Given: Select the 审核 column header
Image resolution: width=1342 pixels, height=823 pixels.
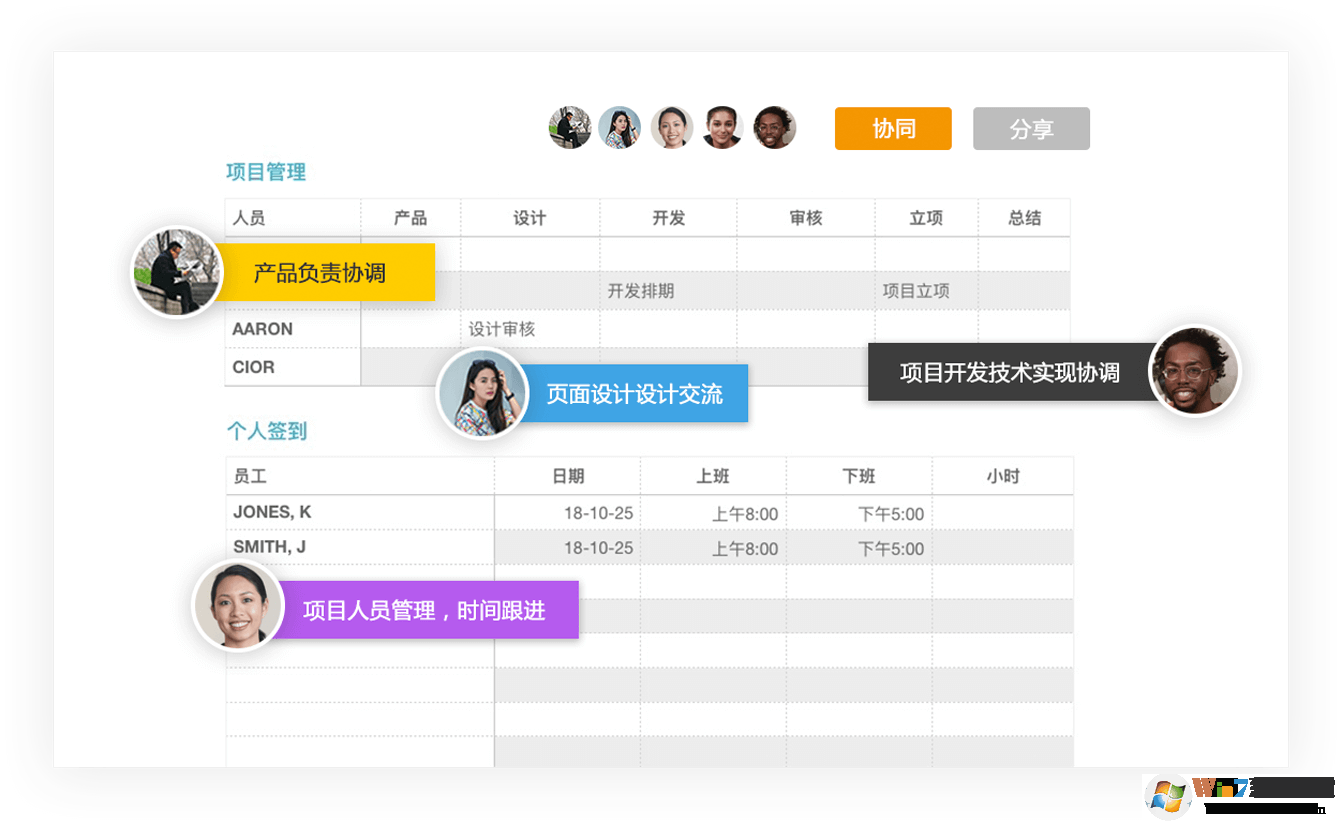Looking at the screenshot, I should (x=805, y=218).
